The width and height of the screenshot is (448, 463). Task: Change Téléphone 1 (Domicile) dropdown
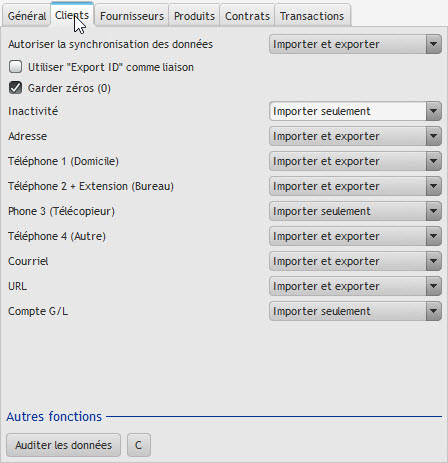[x=355, y=161]
